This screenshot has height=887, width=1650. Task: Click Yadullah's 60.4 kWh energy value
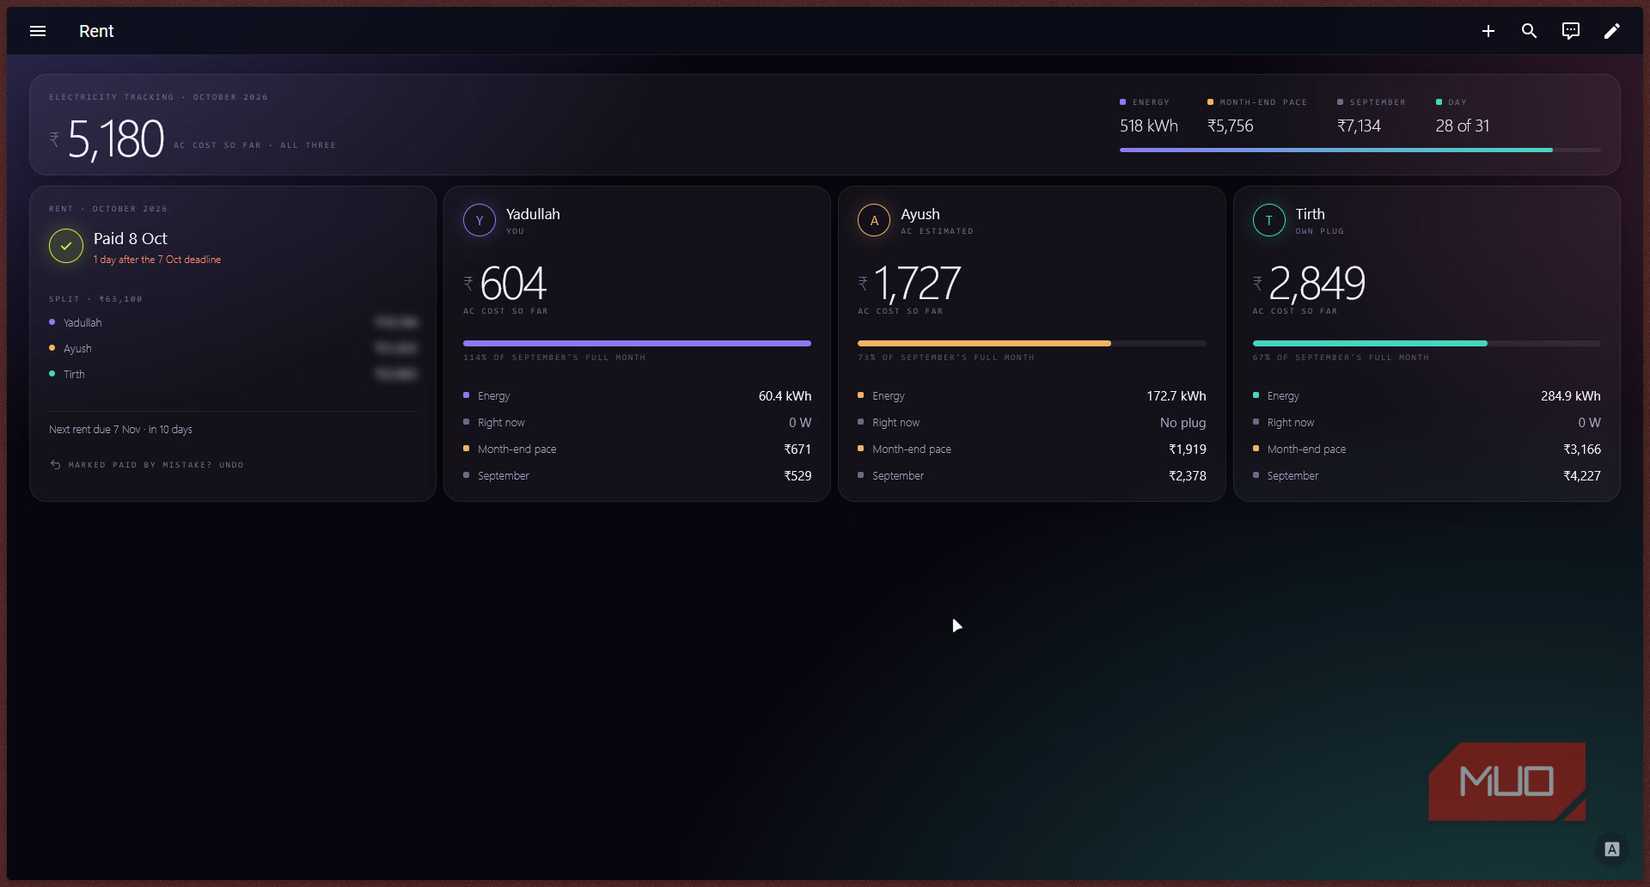(x=785, y=396)
